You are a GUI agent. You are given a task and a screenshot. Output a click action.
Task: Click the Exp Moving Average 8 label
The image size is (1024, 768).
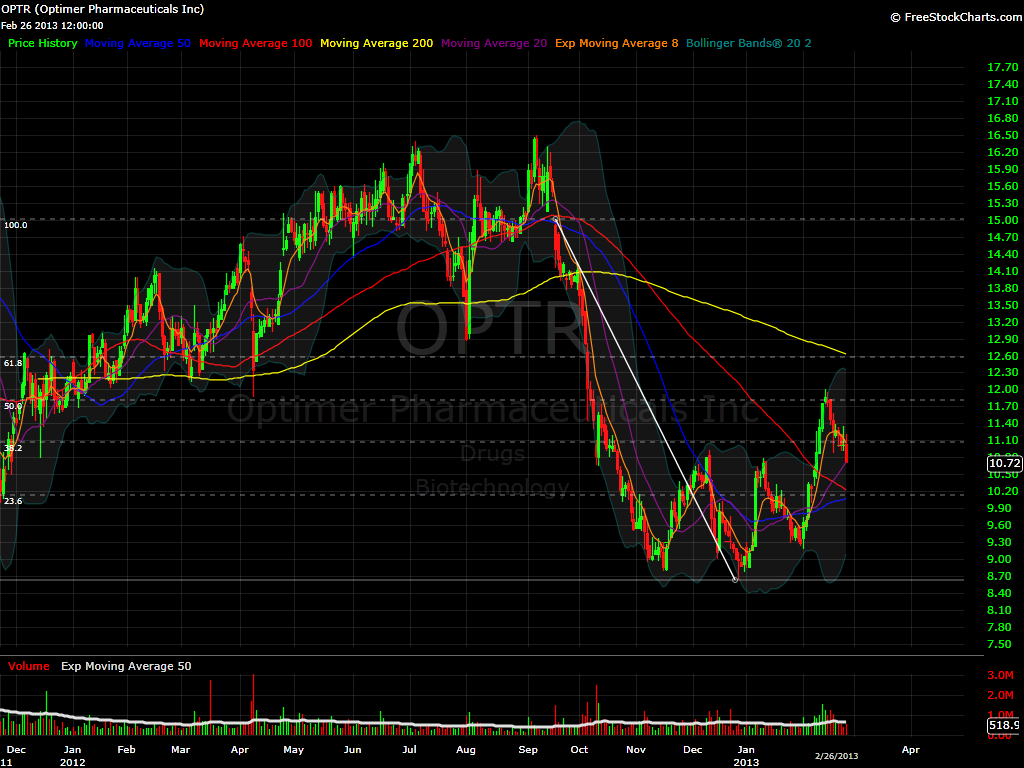616,43
